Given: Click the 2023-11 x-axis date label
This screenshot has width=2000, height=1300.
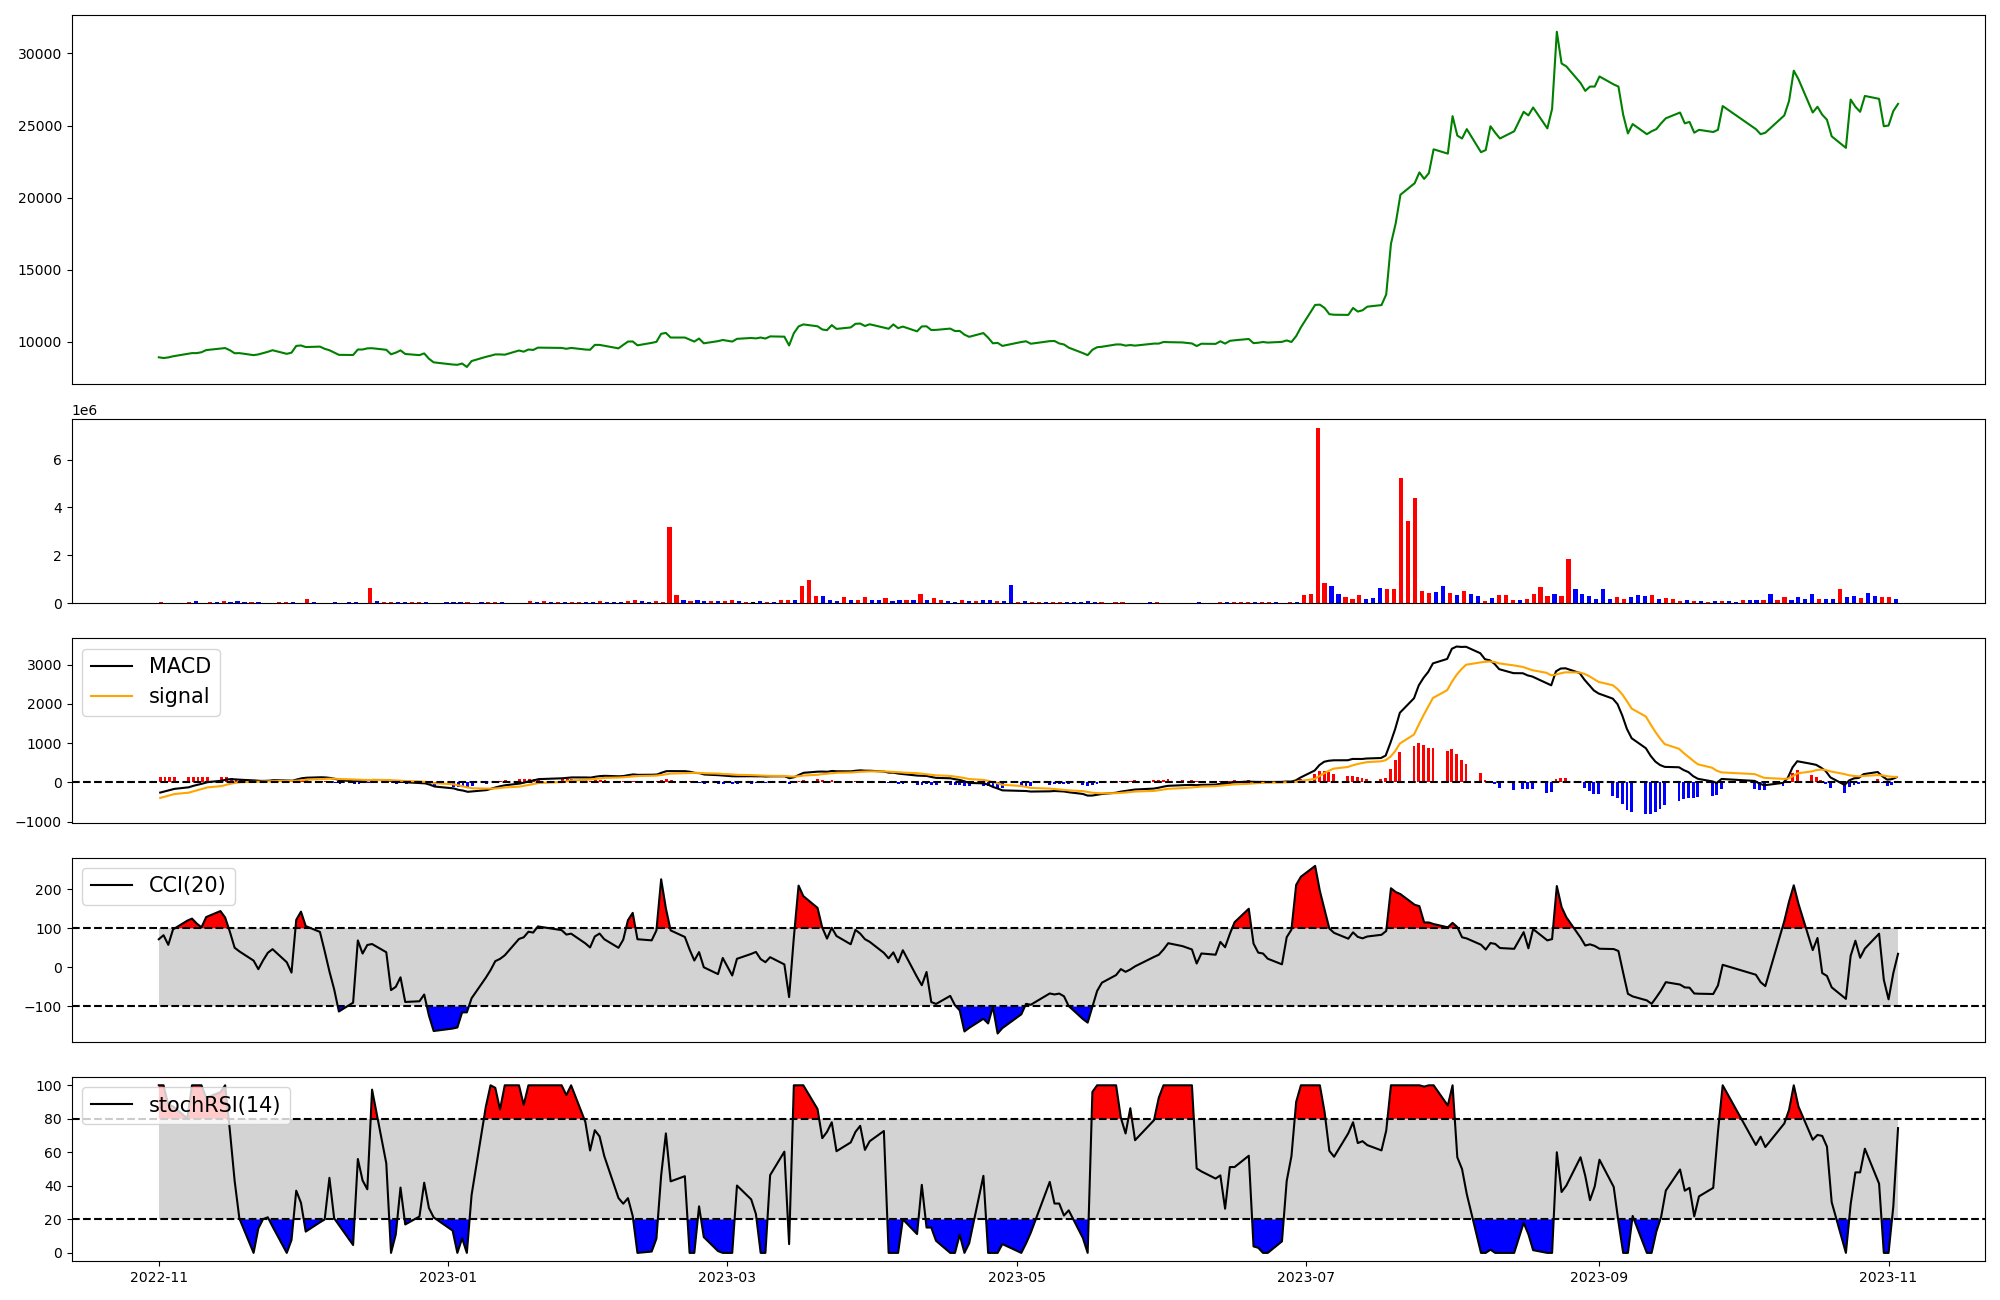Looking at the screenshot, I should pos(1888,1277).
